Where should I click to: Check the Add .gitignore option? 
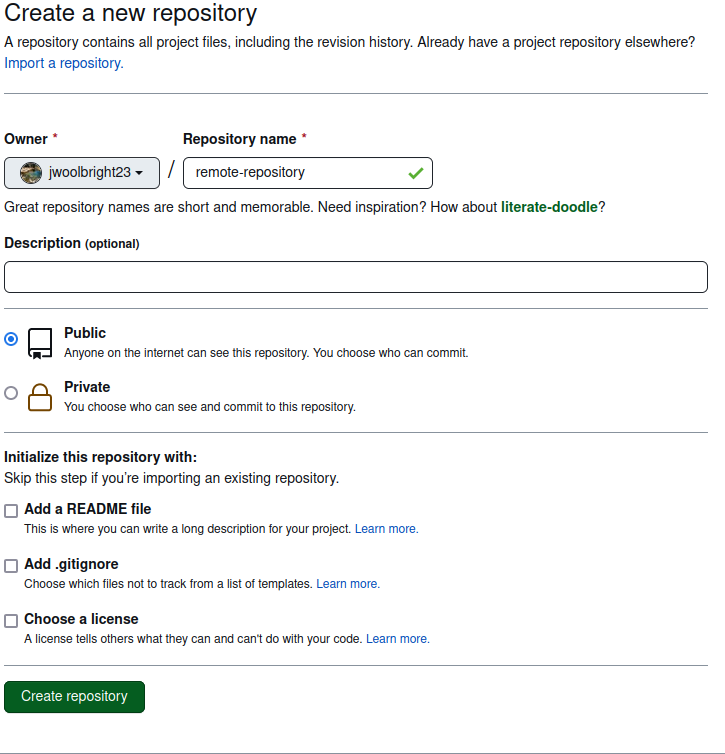11,566
